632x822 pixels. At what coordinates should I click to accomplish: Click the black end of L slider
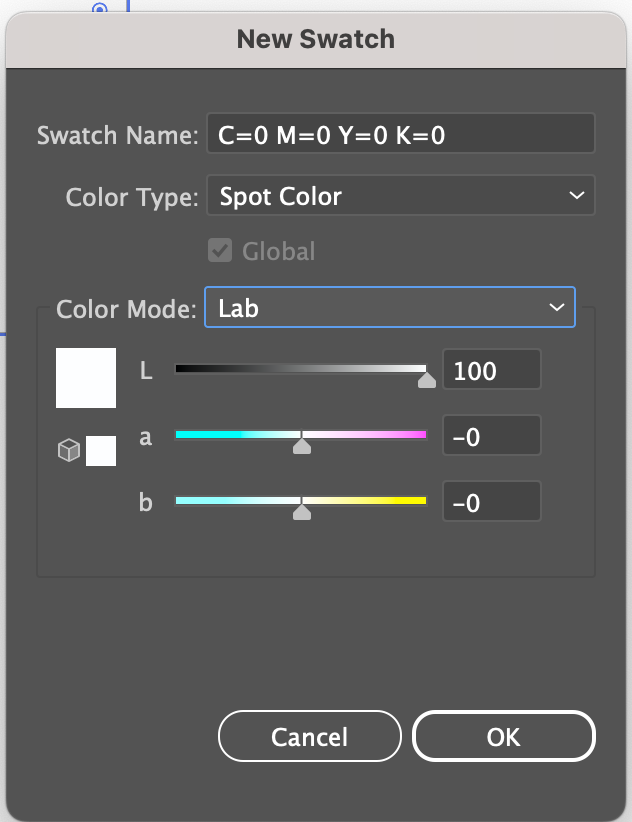pos(181,369)
